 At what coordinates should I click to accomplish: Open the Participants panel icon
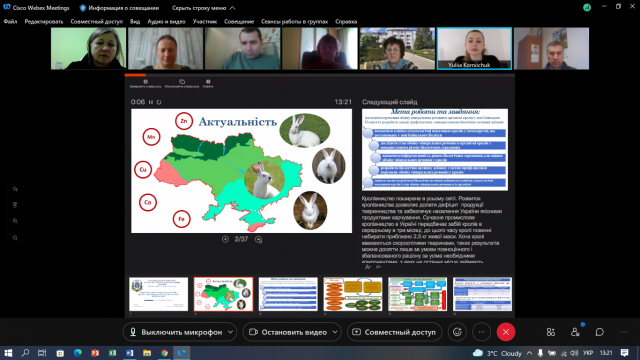point(575,332)
